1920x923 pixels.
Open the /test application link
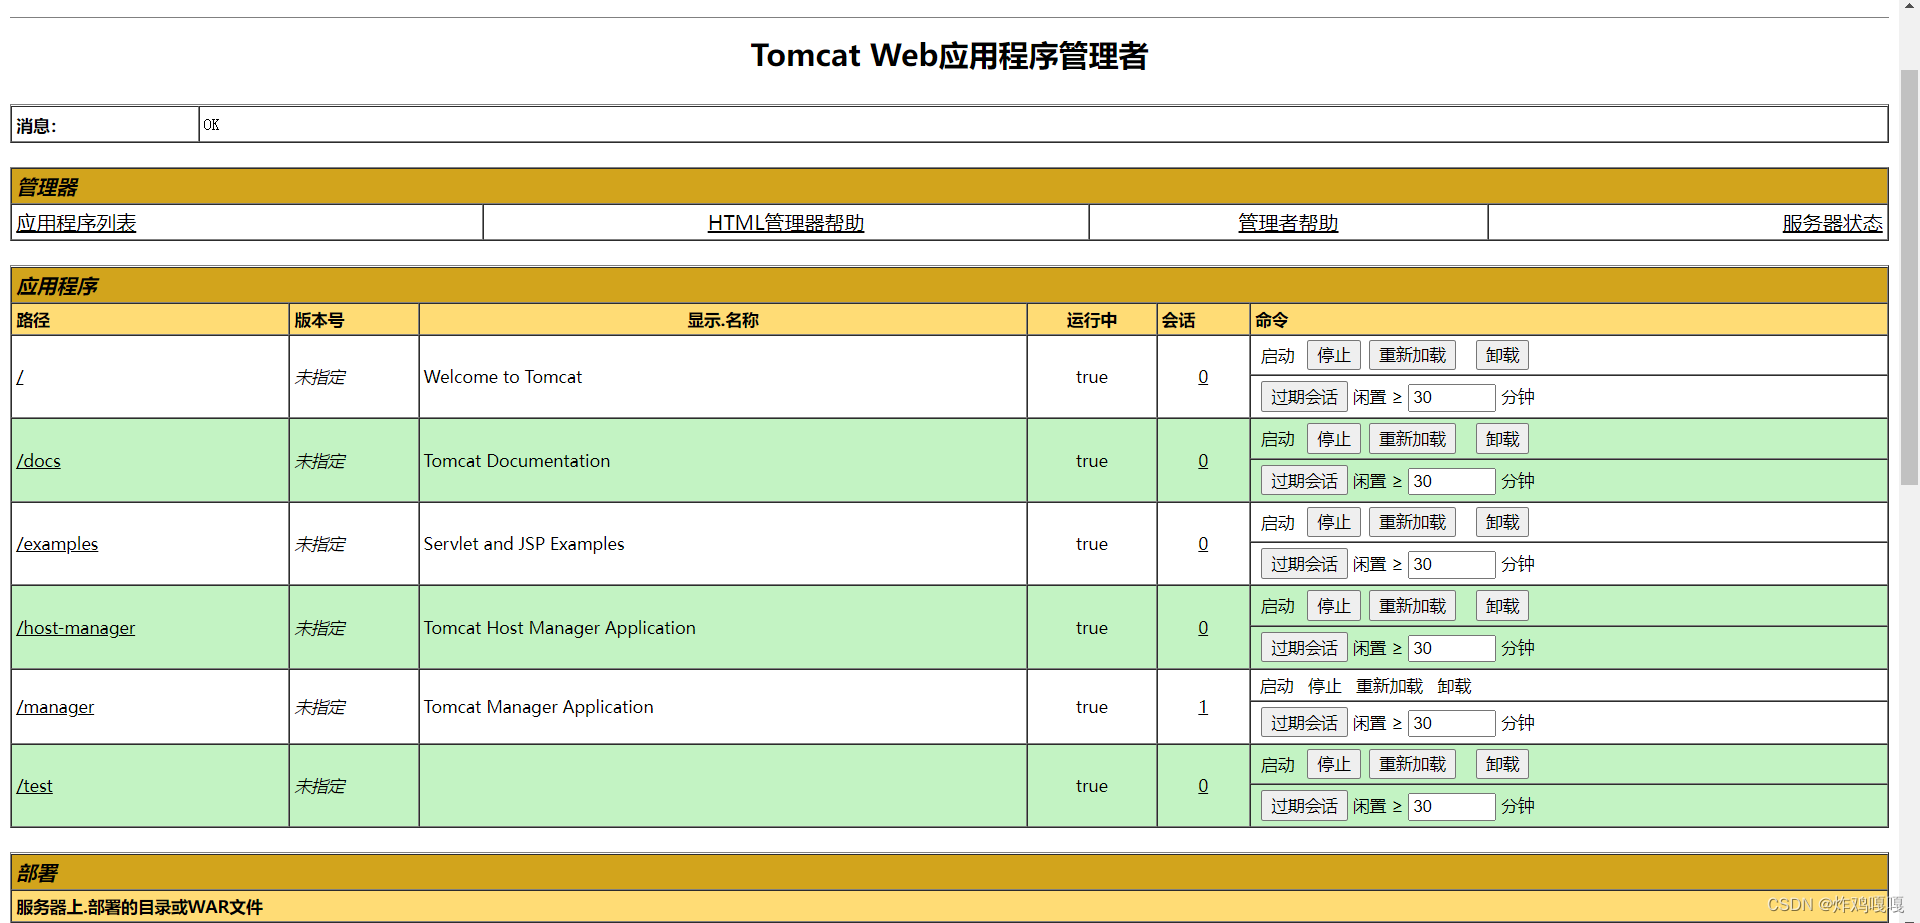34,786
